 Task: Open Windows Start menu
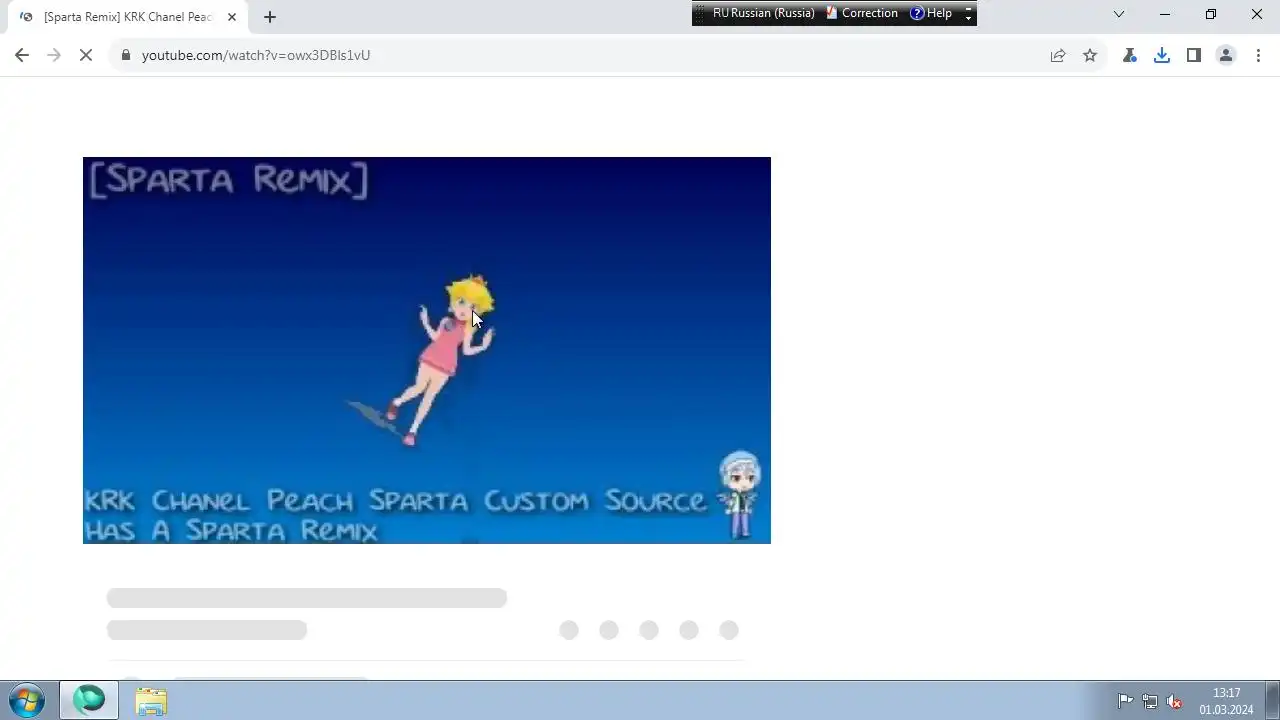(x=27, y=700)
